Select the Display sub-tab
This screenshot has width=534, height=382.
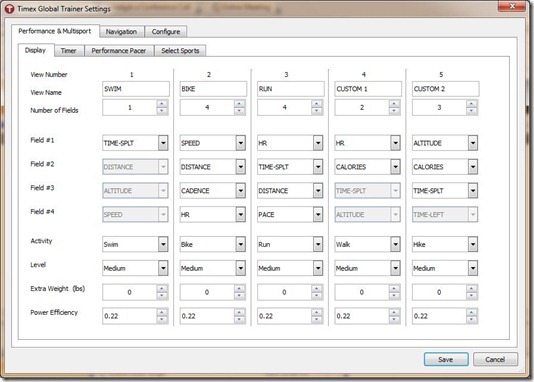(x=35, y=50)
